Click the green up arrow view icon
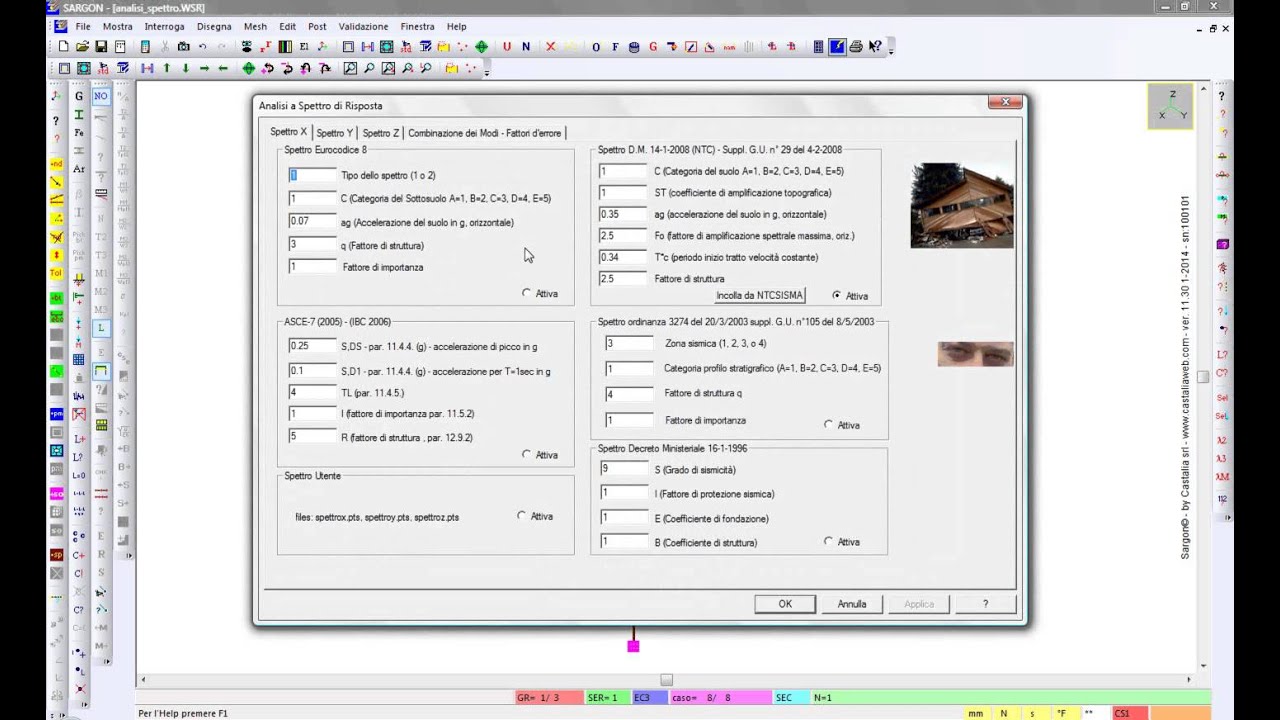 [166, 69]
